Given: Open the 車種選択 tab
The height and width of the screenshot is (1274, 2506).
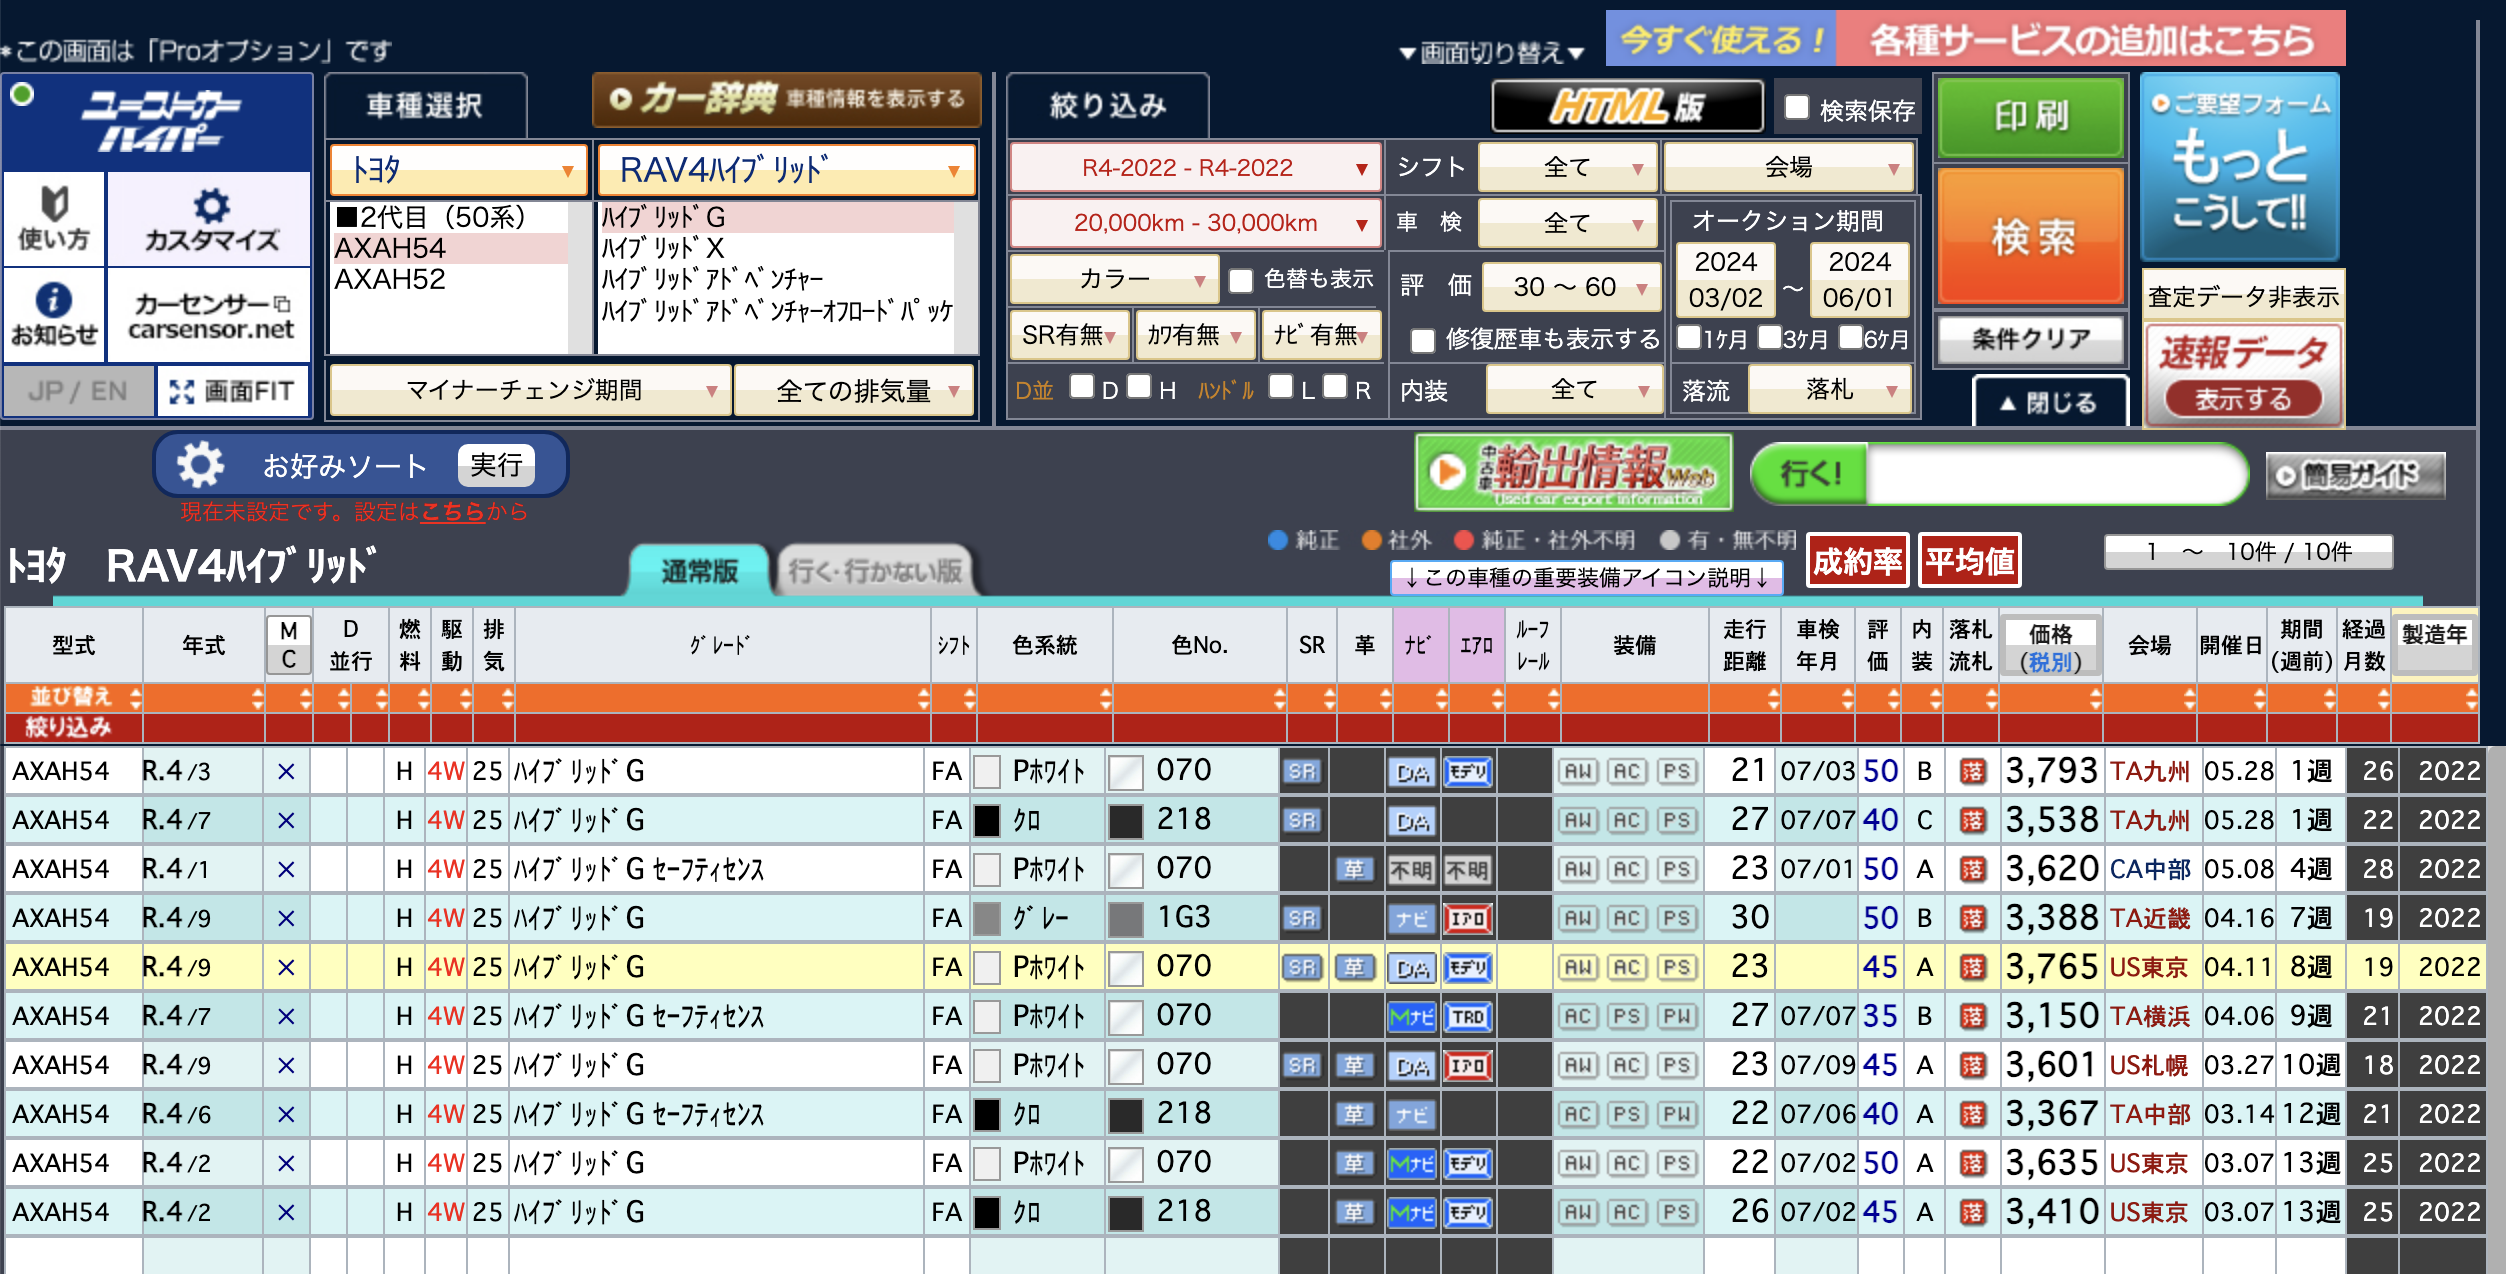Looking at the screenshot, I should coord(425,106).
